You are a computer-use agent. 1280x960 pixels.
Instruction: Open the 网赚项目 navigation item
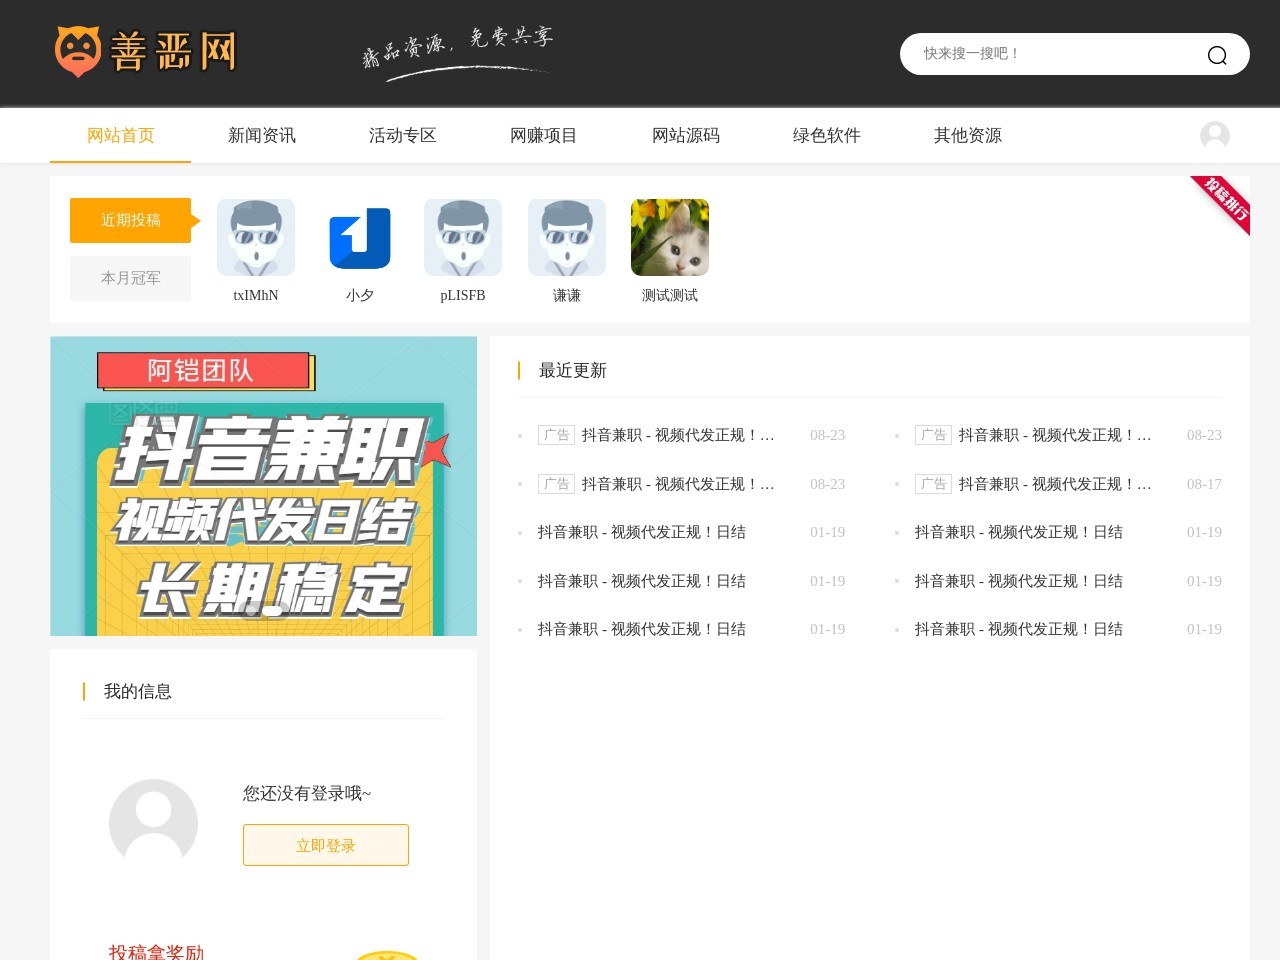coord(544,135)
